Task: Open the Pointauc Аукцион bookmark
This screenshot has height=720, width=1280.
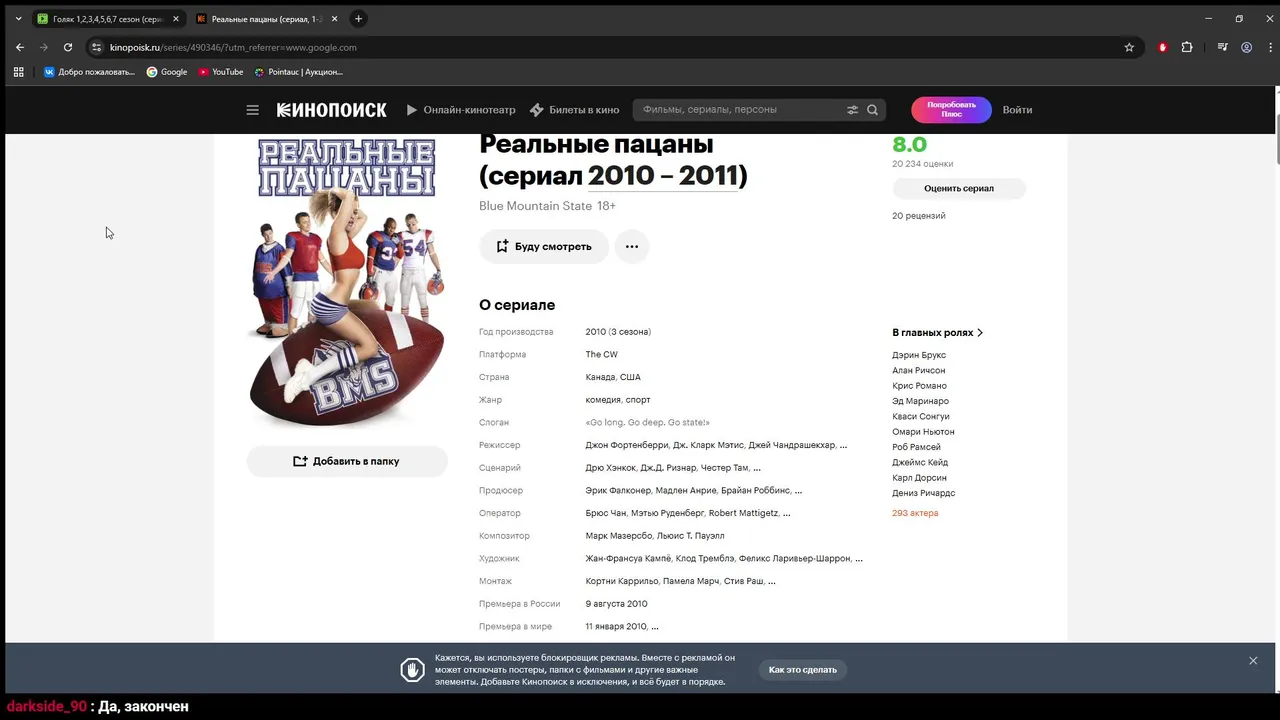Action: tap(298, 72)
